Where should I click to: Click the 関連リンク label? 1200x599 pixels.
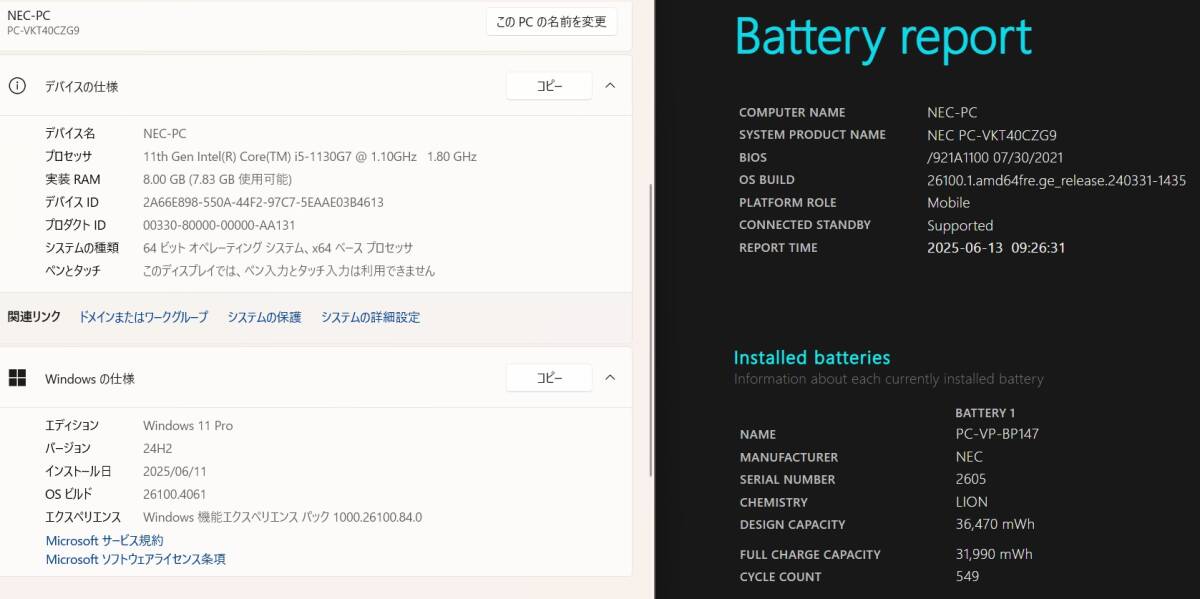[x=34, y=317]
